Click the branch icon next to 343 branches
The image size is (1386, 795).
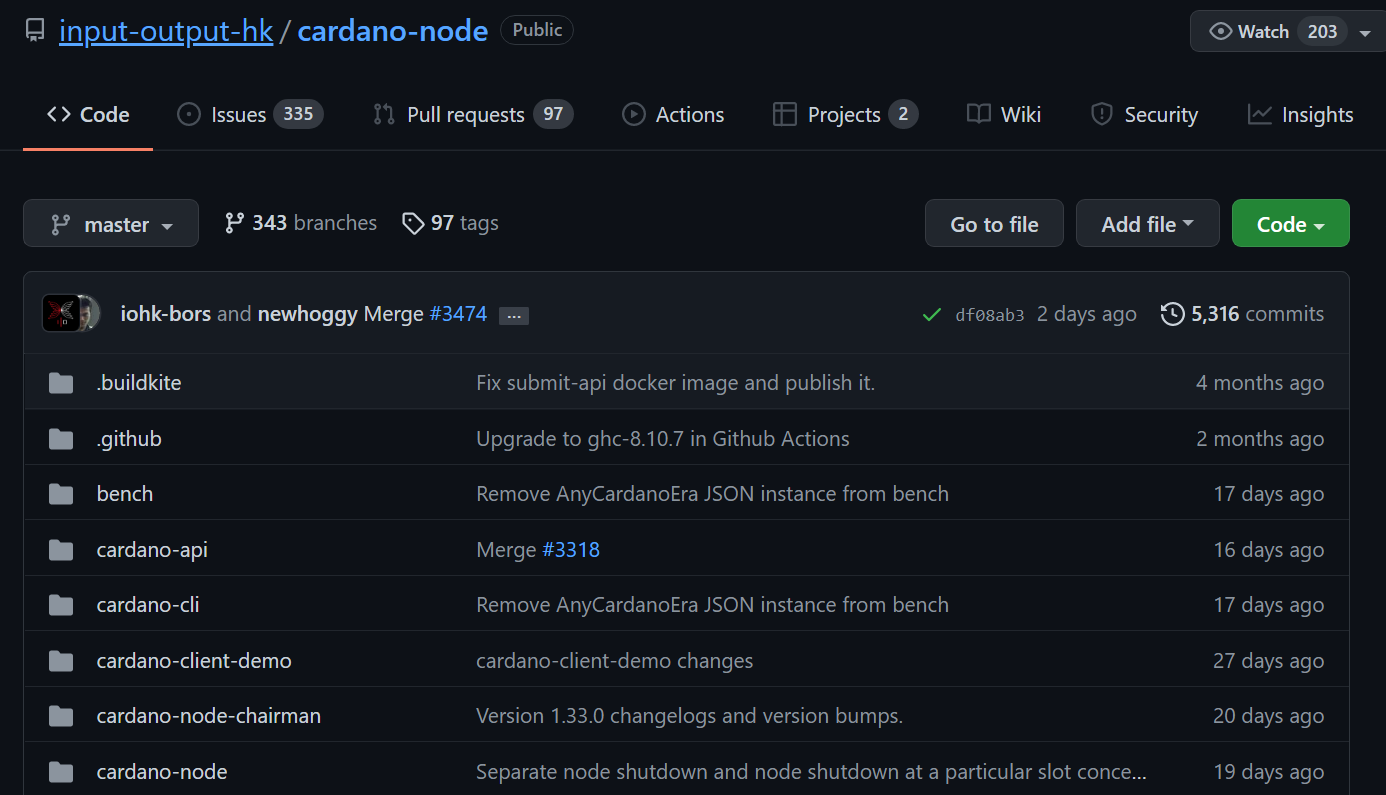tap(237, 222)
